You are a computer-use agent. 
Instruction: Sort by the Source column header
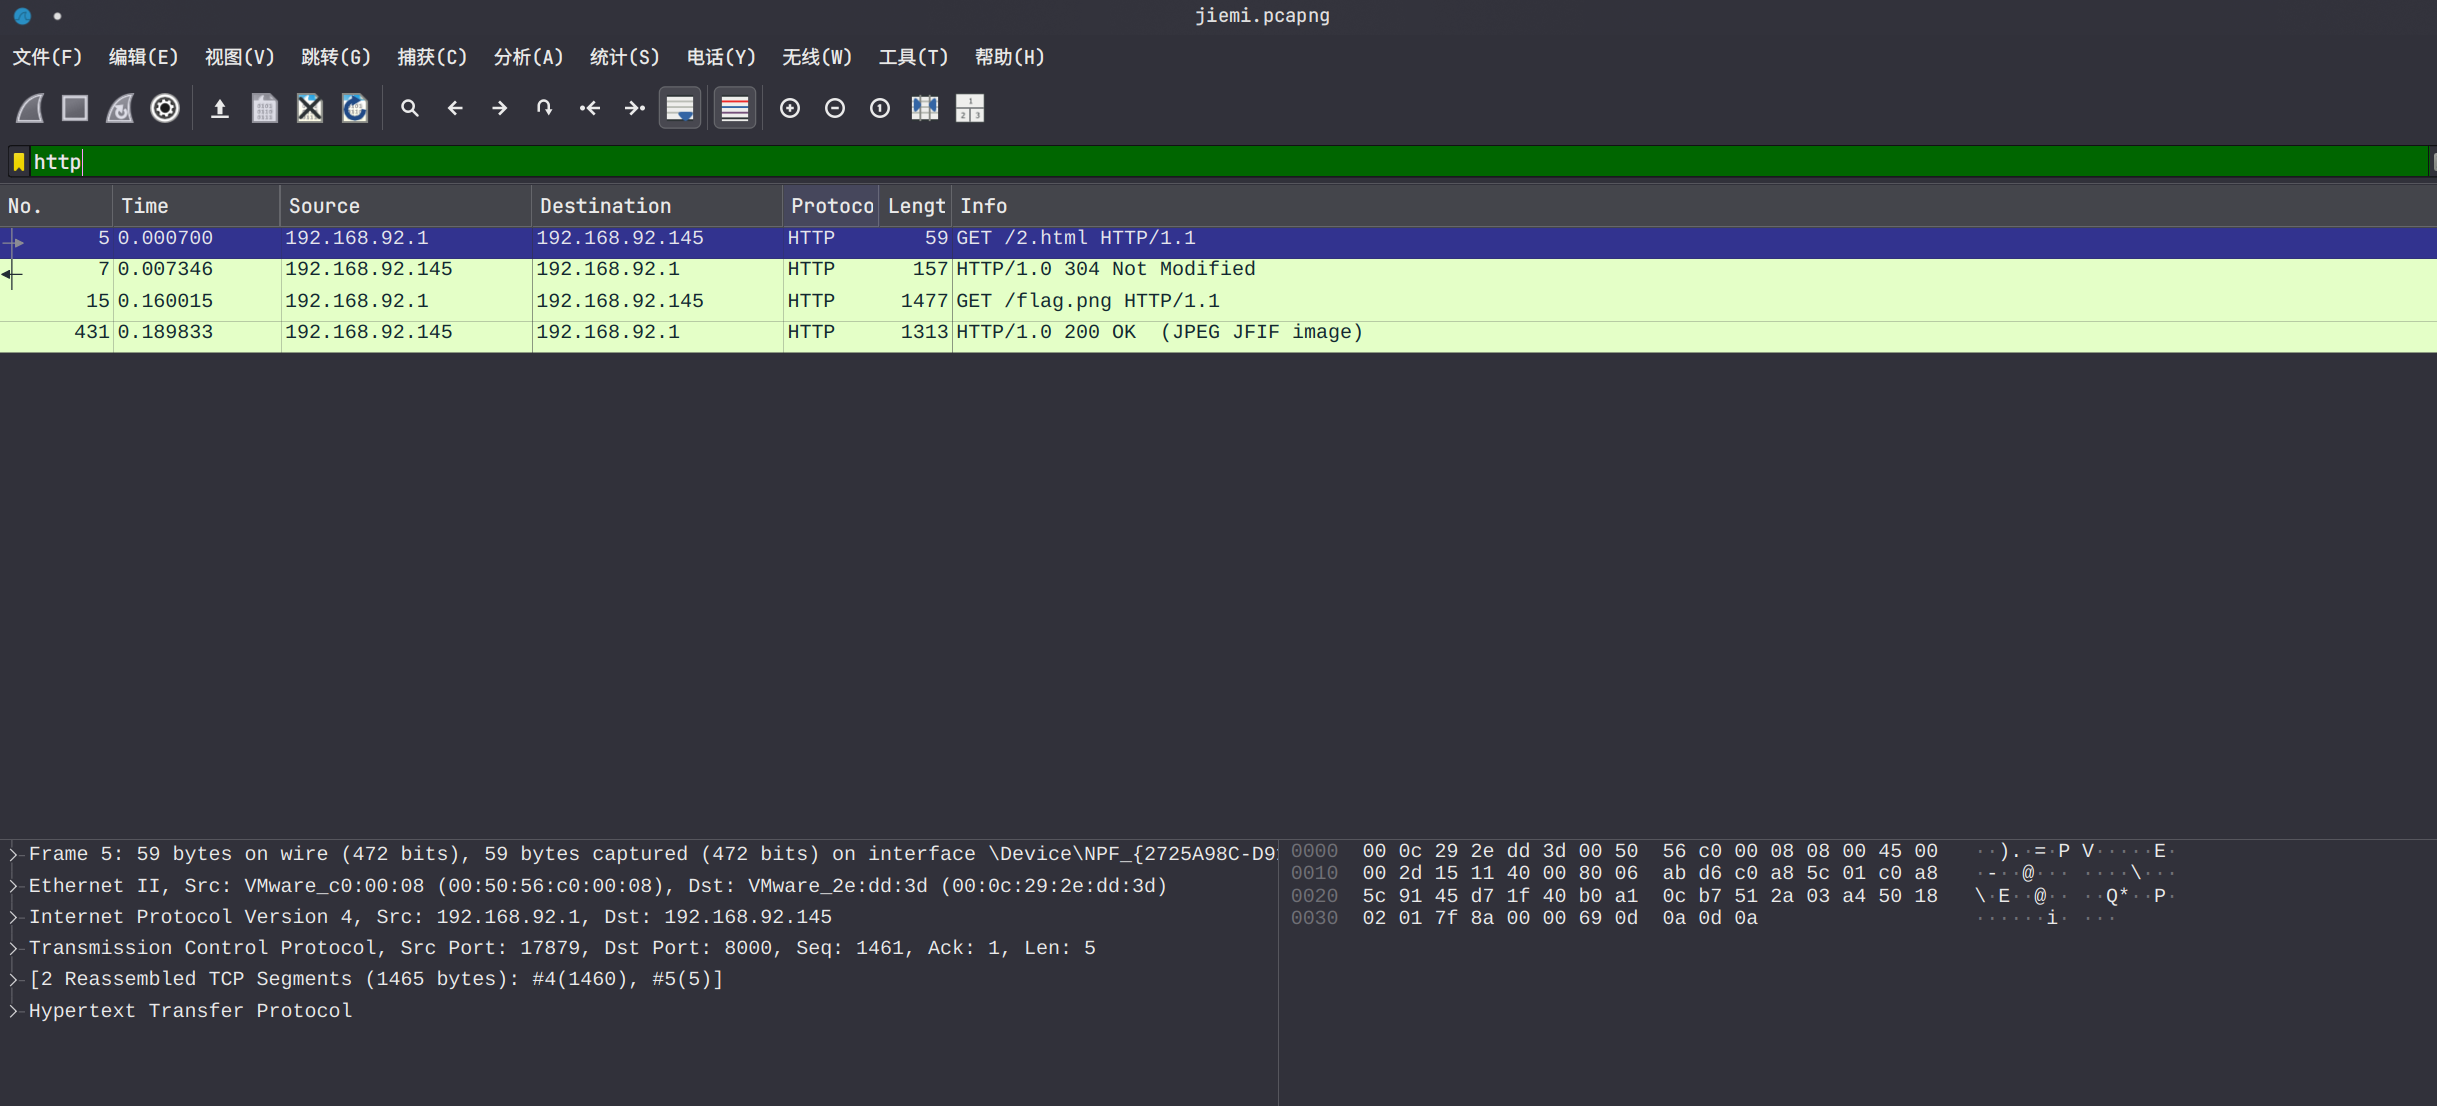pyautogui.click(x=324, y=206)
